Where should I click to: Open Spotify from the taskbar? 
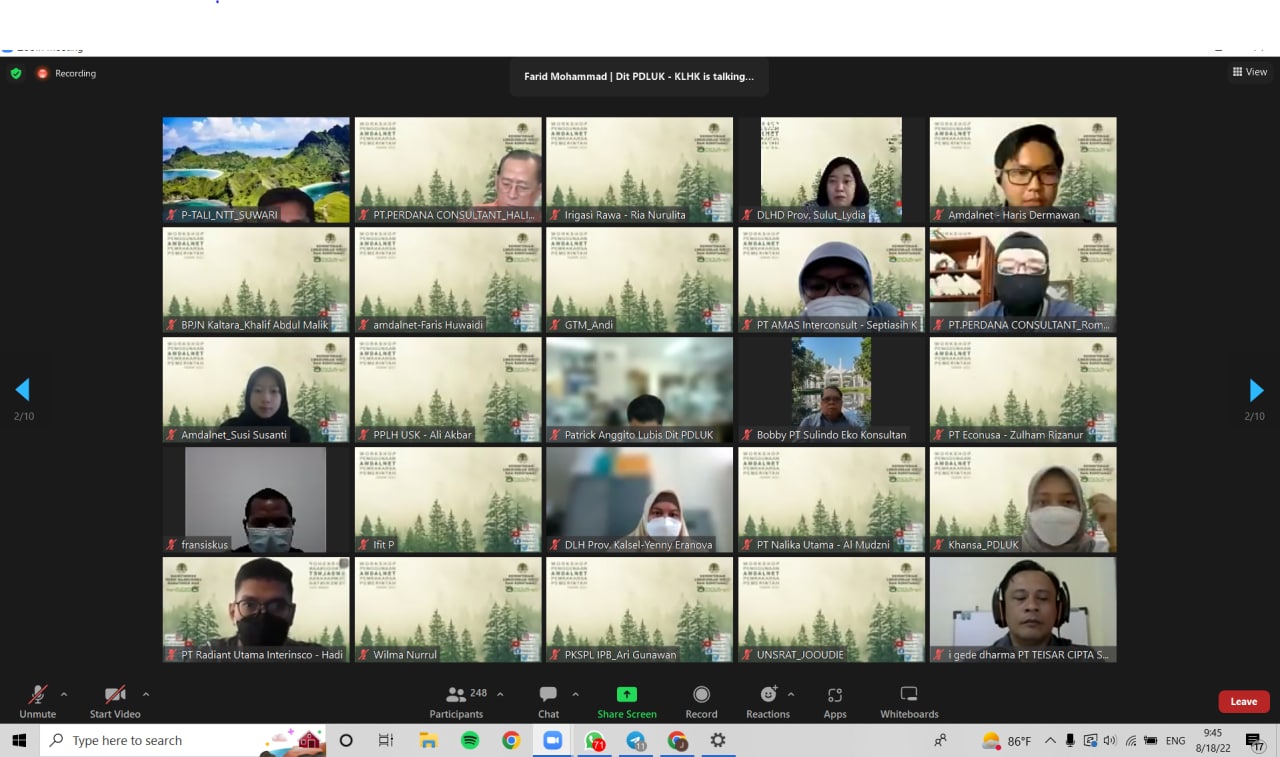[470, 741]
